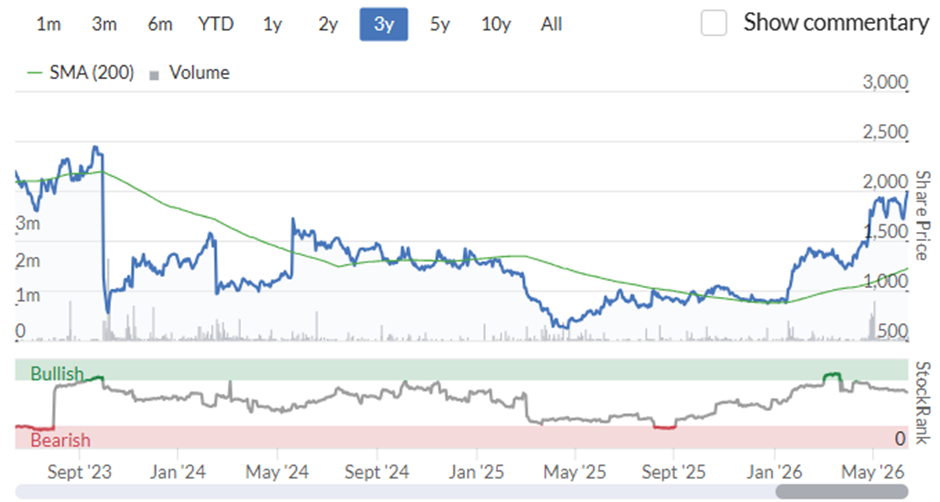Toggle the Volume legend entry

(190, 73)
